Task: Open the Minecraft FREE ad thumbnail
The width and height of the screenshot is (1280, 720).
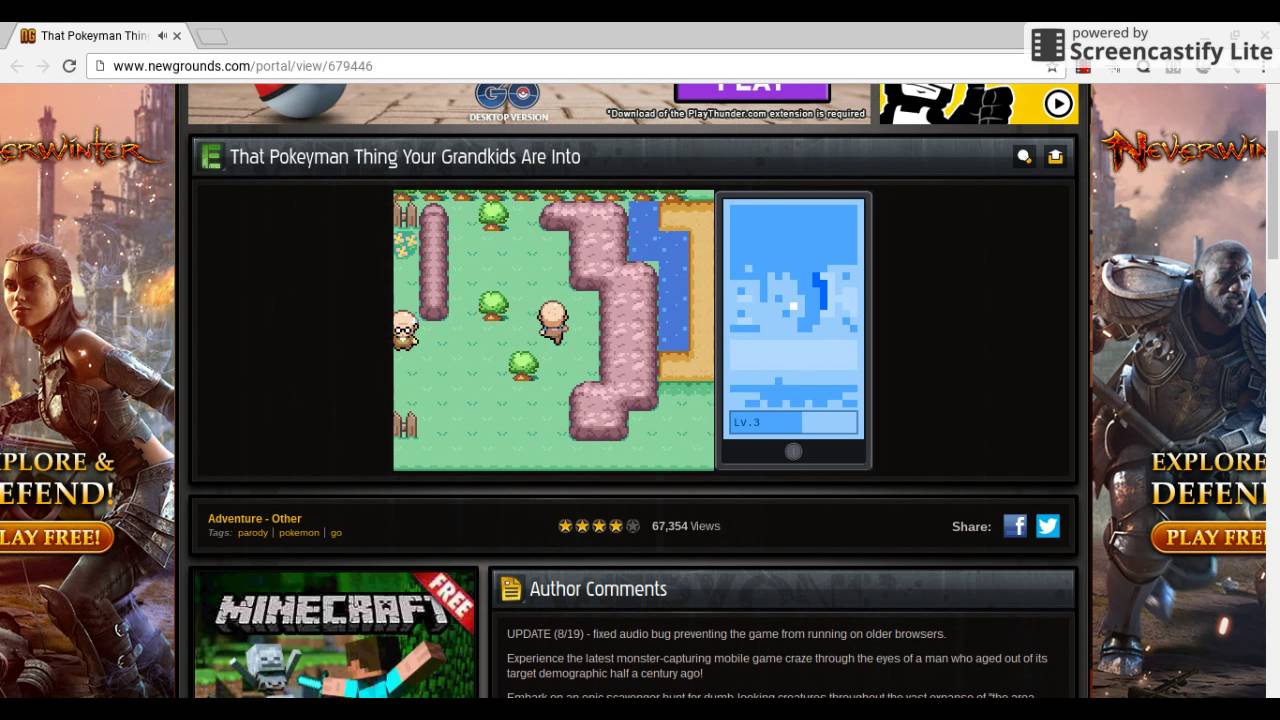Action: pyautogui.click(x=335, y=634)
